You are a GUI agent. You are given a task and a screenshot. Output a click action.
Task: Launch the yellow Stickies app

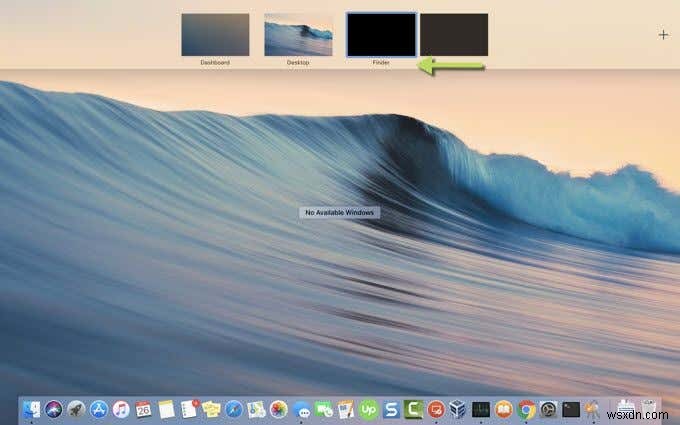[x=211, y=409]
